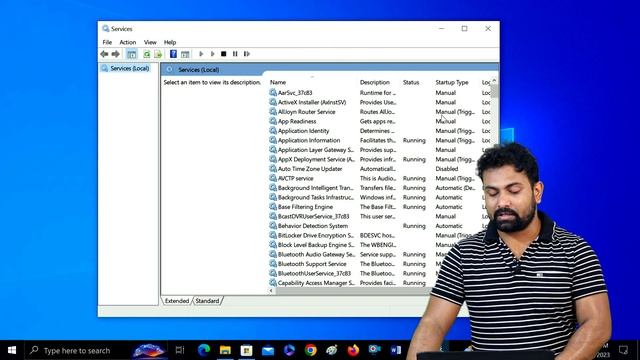The image size is (640, 360).
Task: Select Services (Local) in the tree pane
Action: coord(125,68)
